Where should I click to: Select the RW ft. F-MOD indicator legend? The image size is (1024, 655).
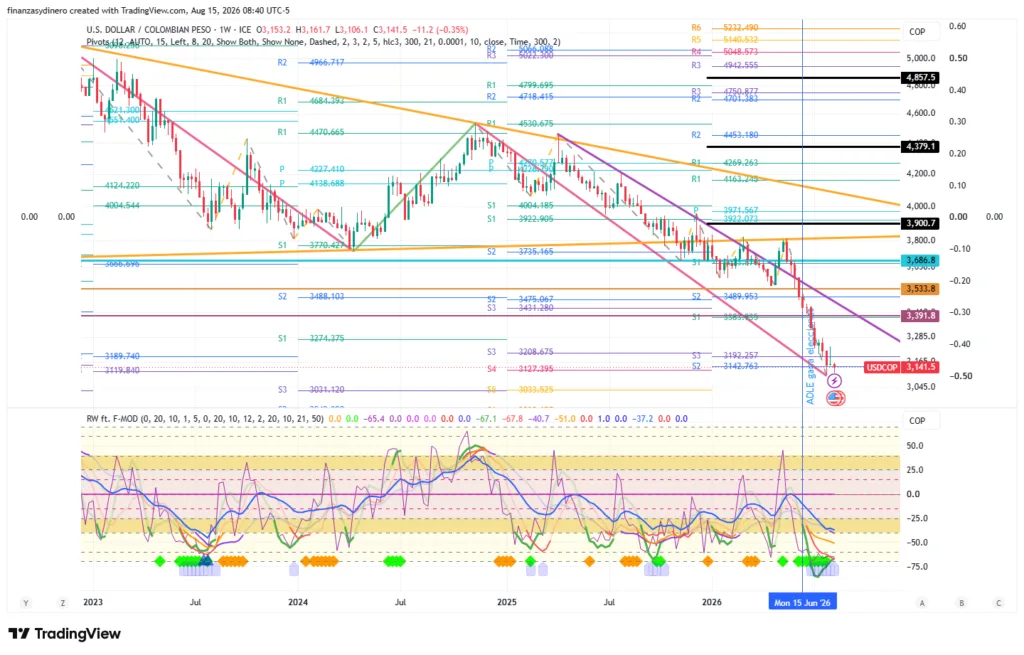point(204,419)
